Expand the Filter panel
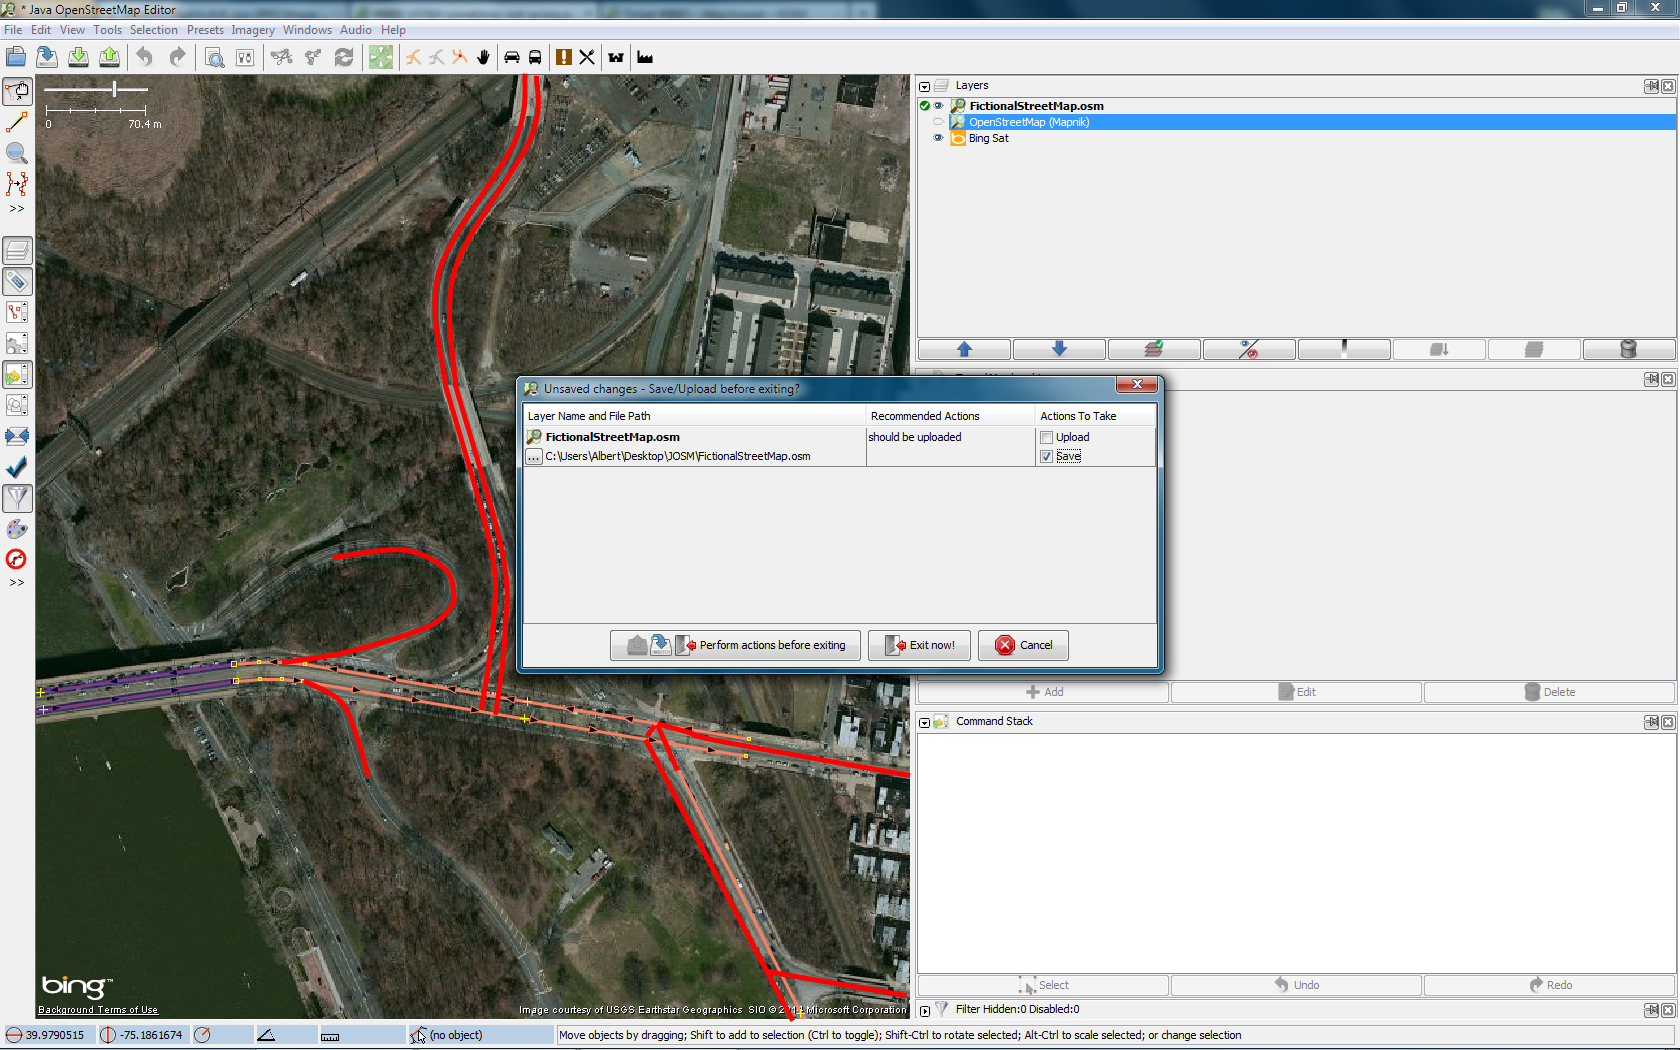Screen dimensions: 1680x1050 coord(925,1010)
